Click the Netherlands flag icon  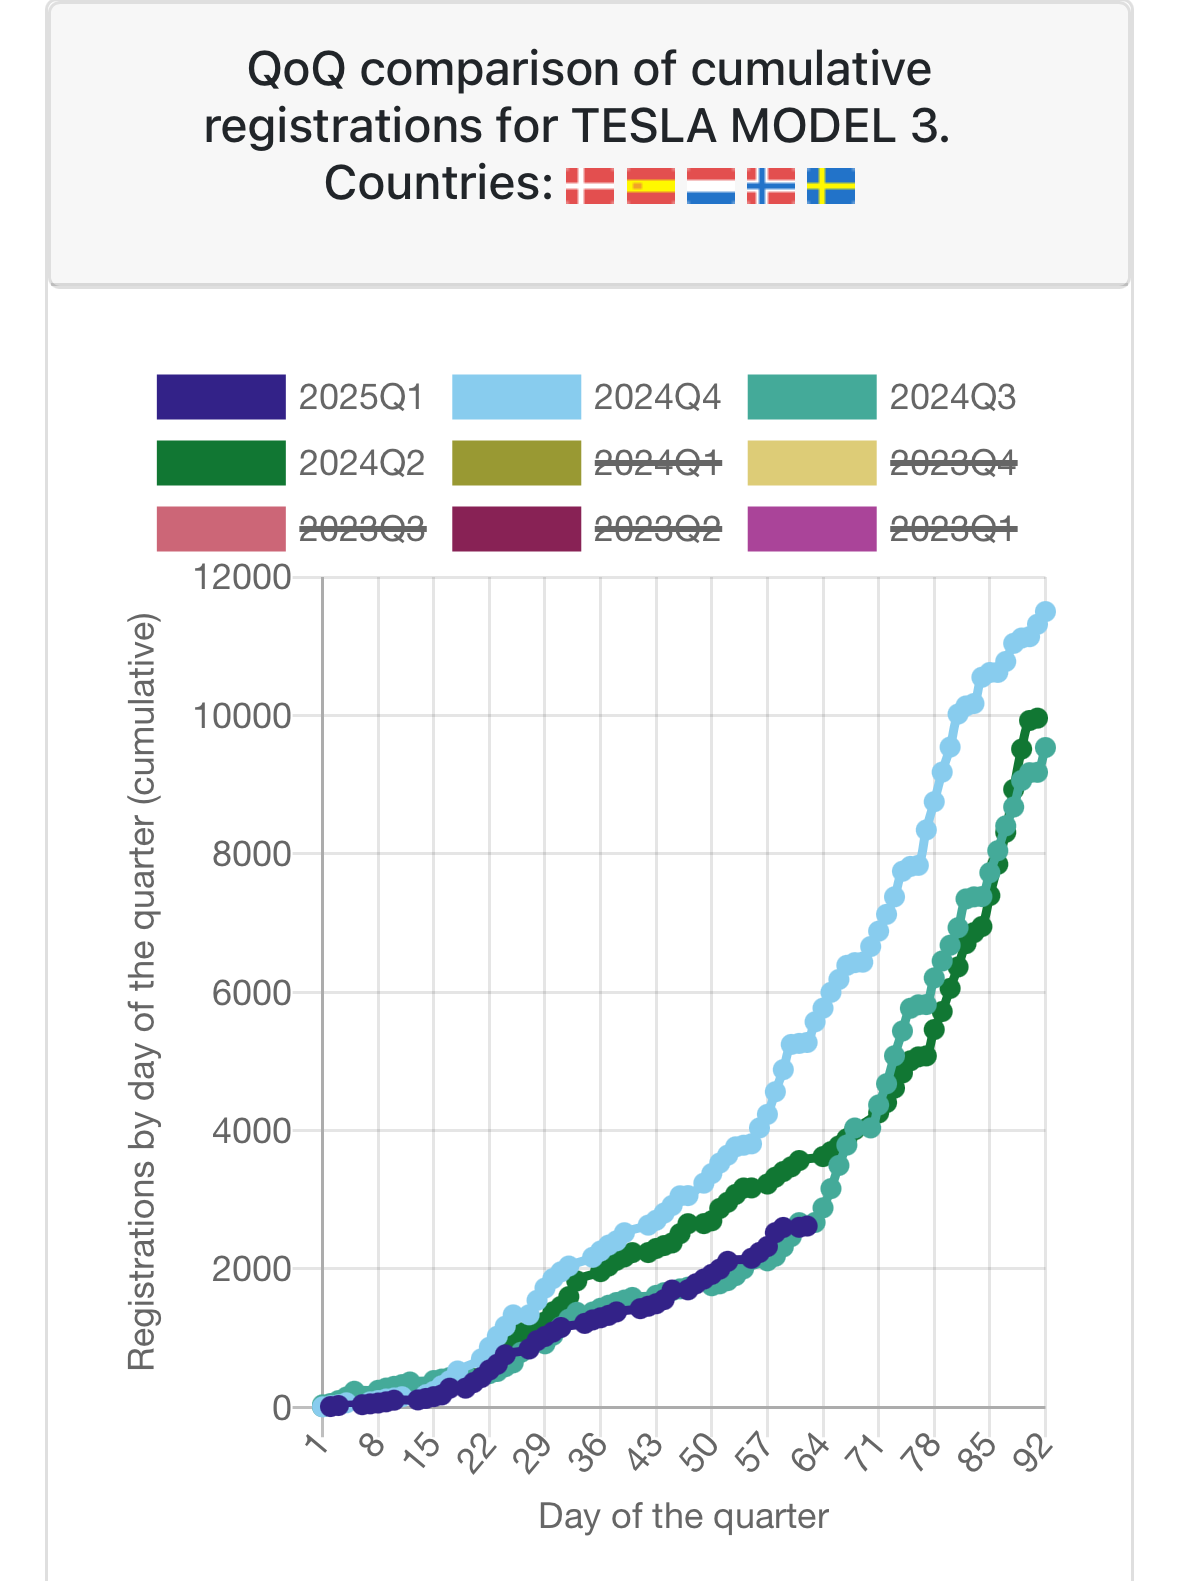tap(711, 186)
